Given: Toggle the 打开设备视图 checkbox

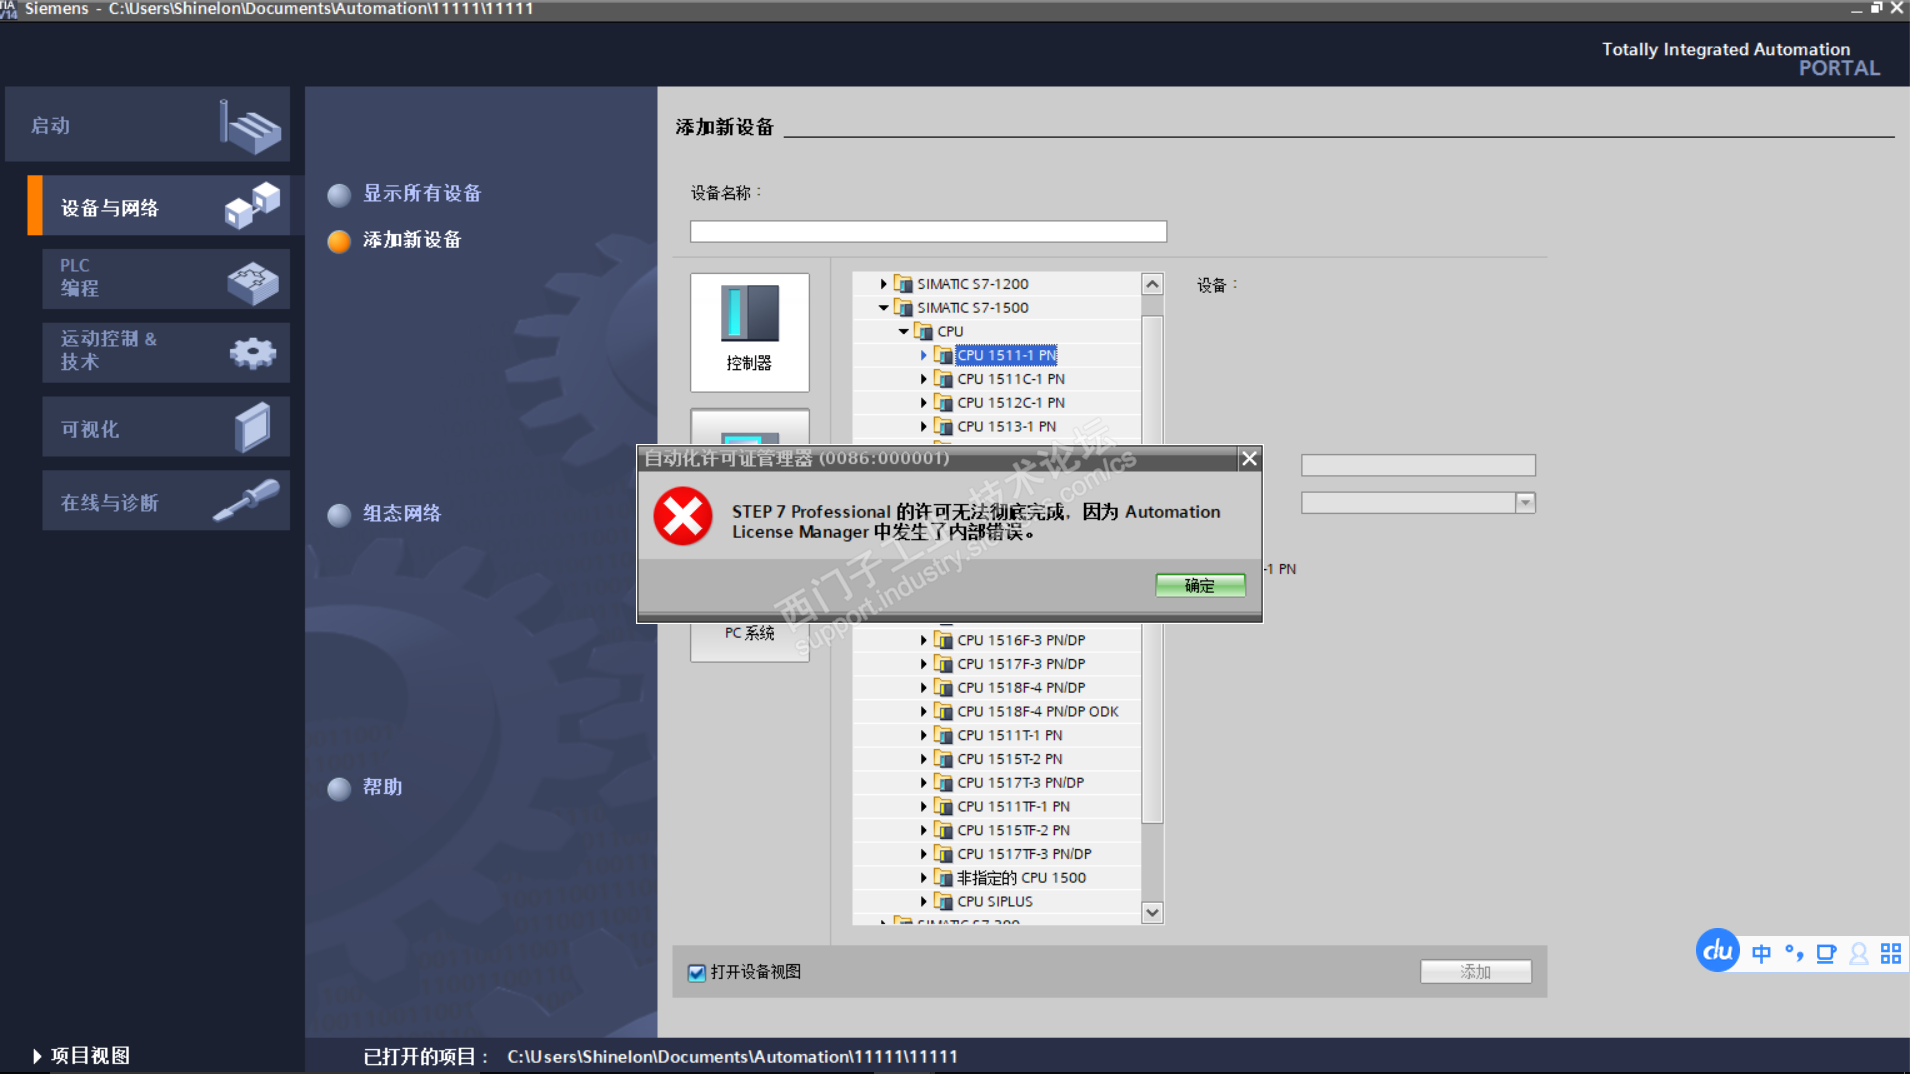Looking at the screenshot, I should tap(697, 972).
